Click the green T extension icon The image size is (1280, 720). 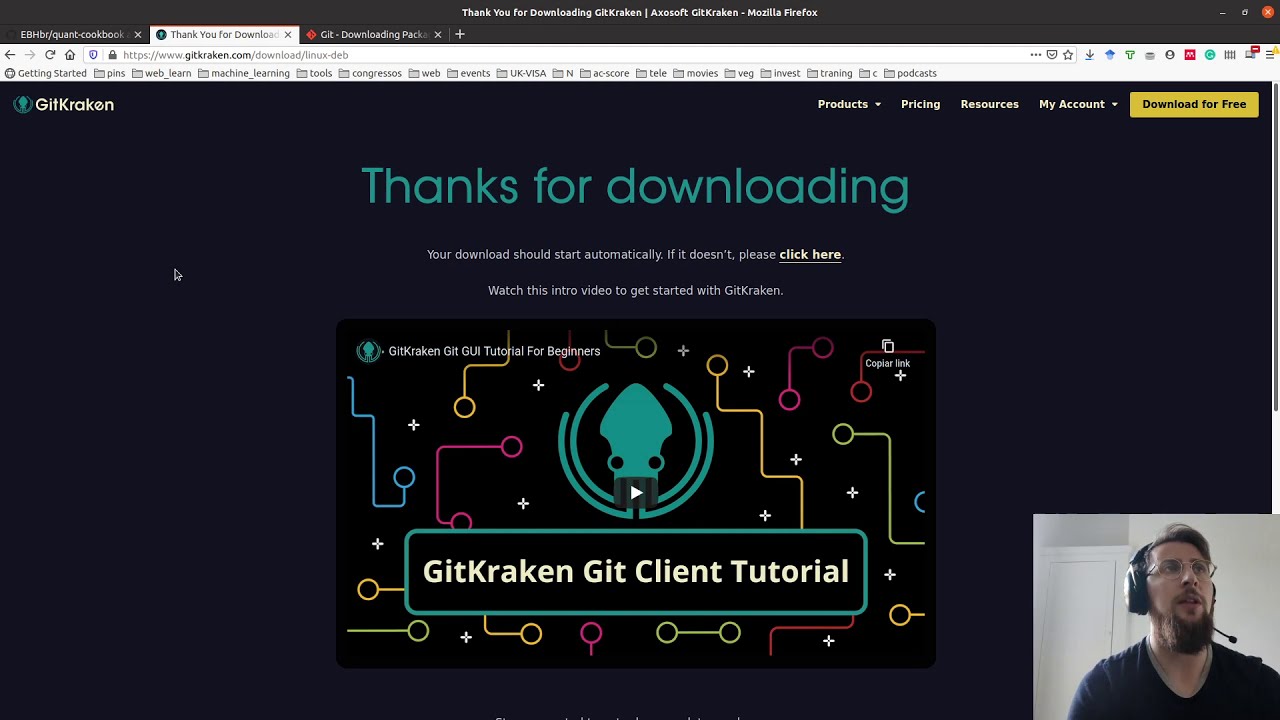[x=1130, y=55]
